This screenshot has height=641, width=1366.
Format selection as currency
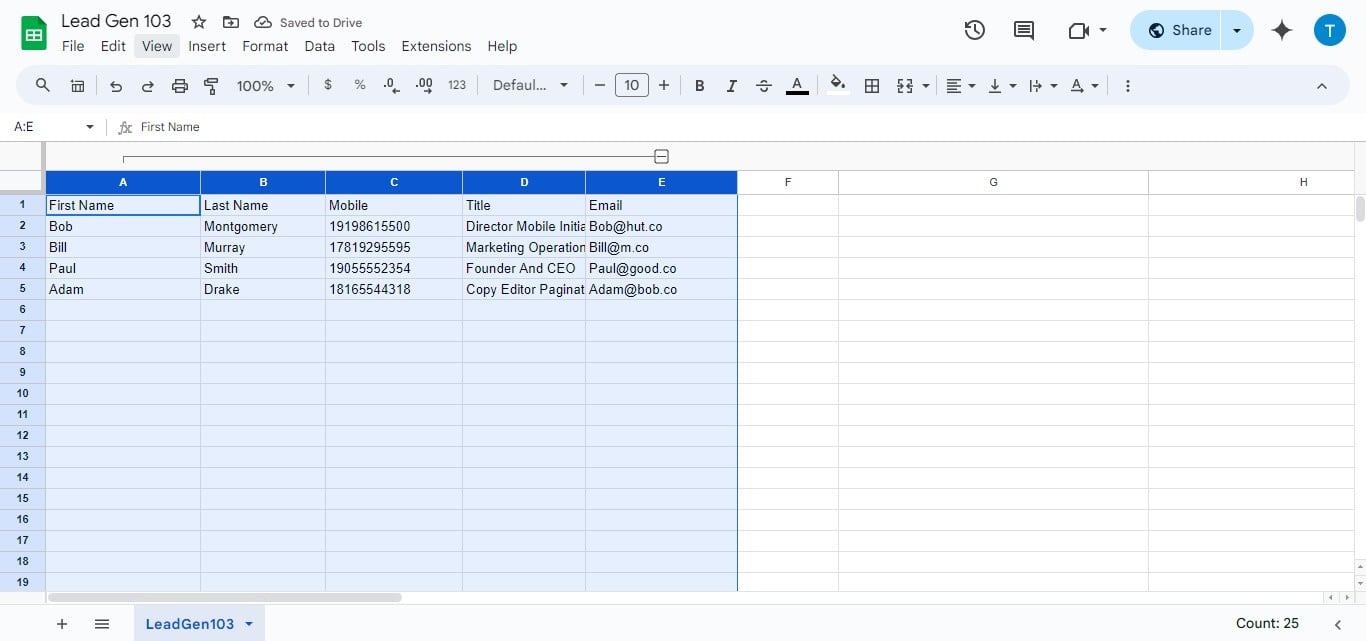click(x=328, y=85)
